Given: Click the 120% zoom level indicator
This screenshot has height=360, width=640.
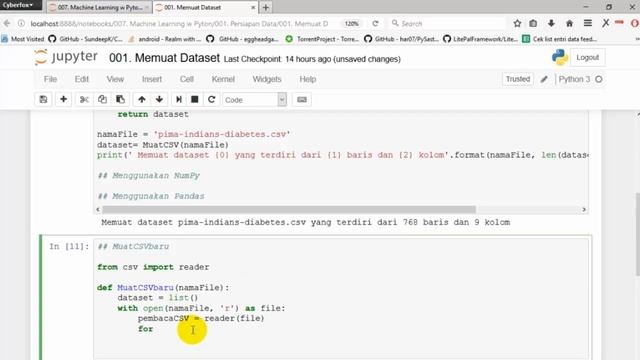Looking at the screenshot, I should point(351,24).
